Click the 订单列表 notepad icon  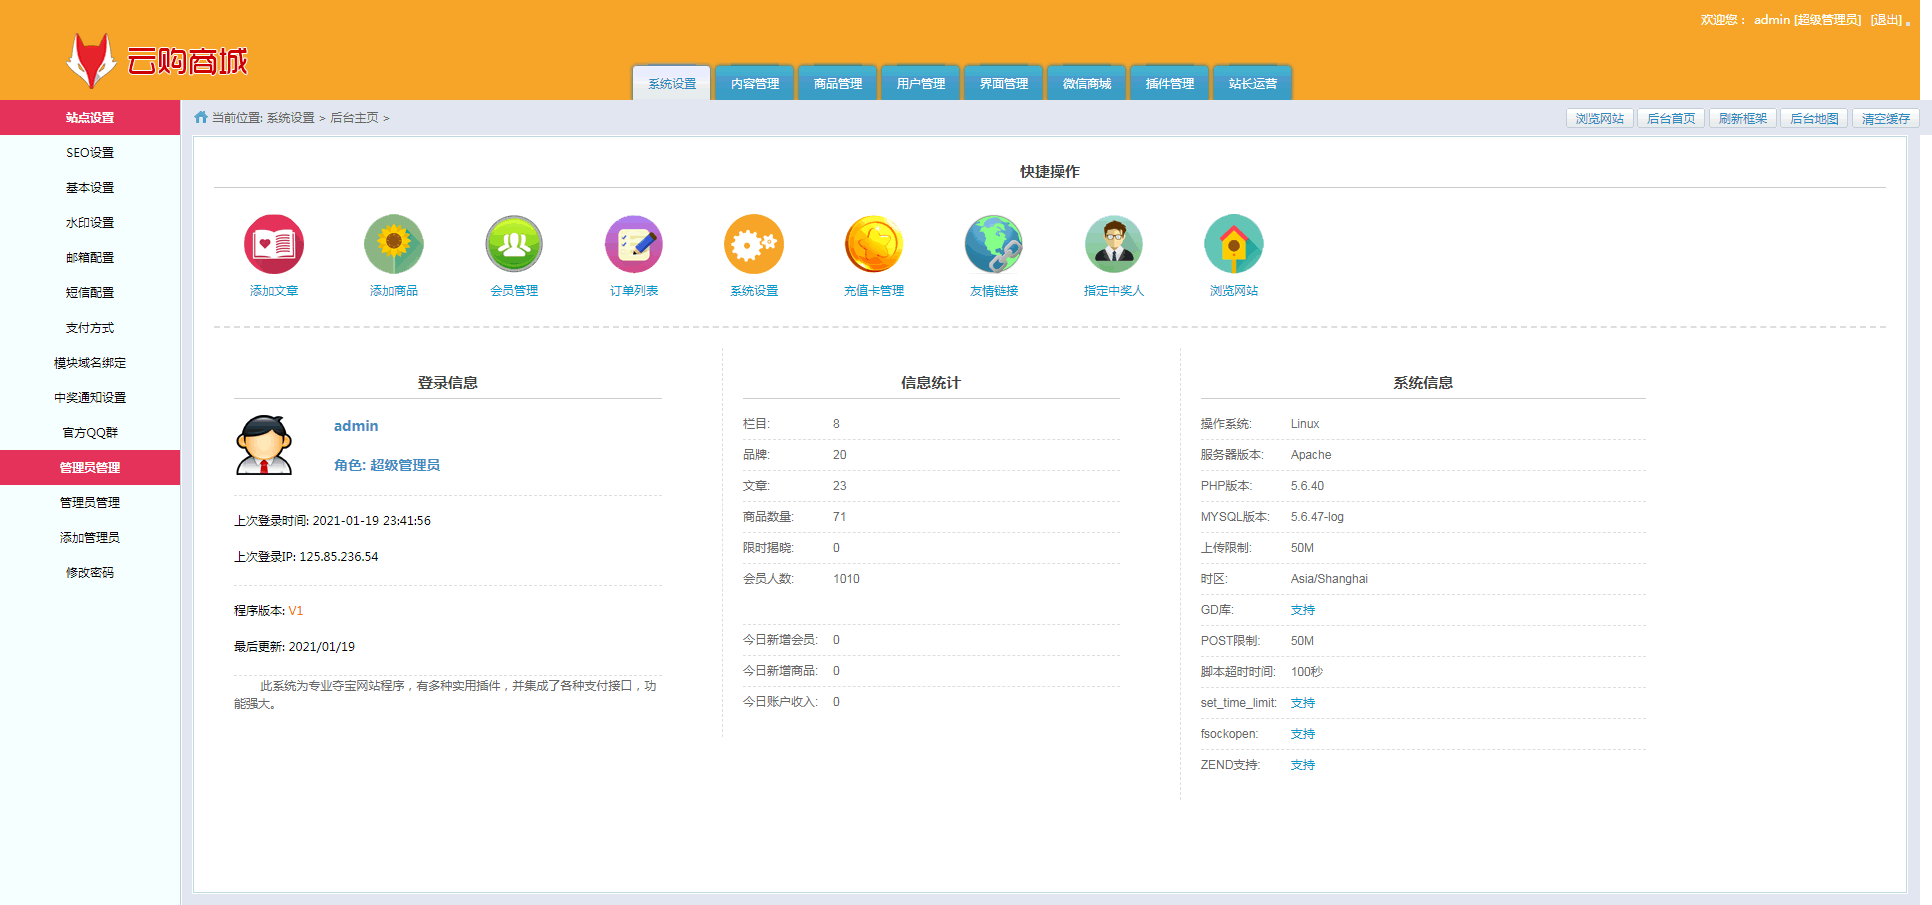coord(633,244)
